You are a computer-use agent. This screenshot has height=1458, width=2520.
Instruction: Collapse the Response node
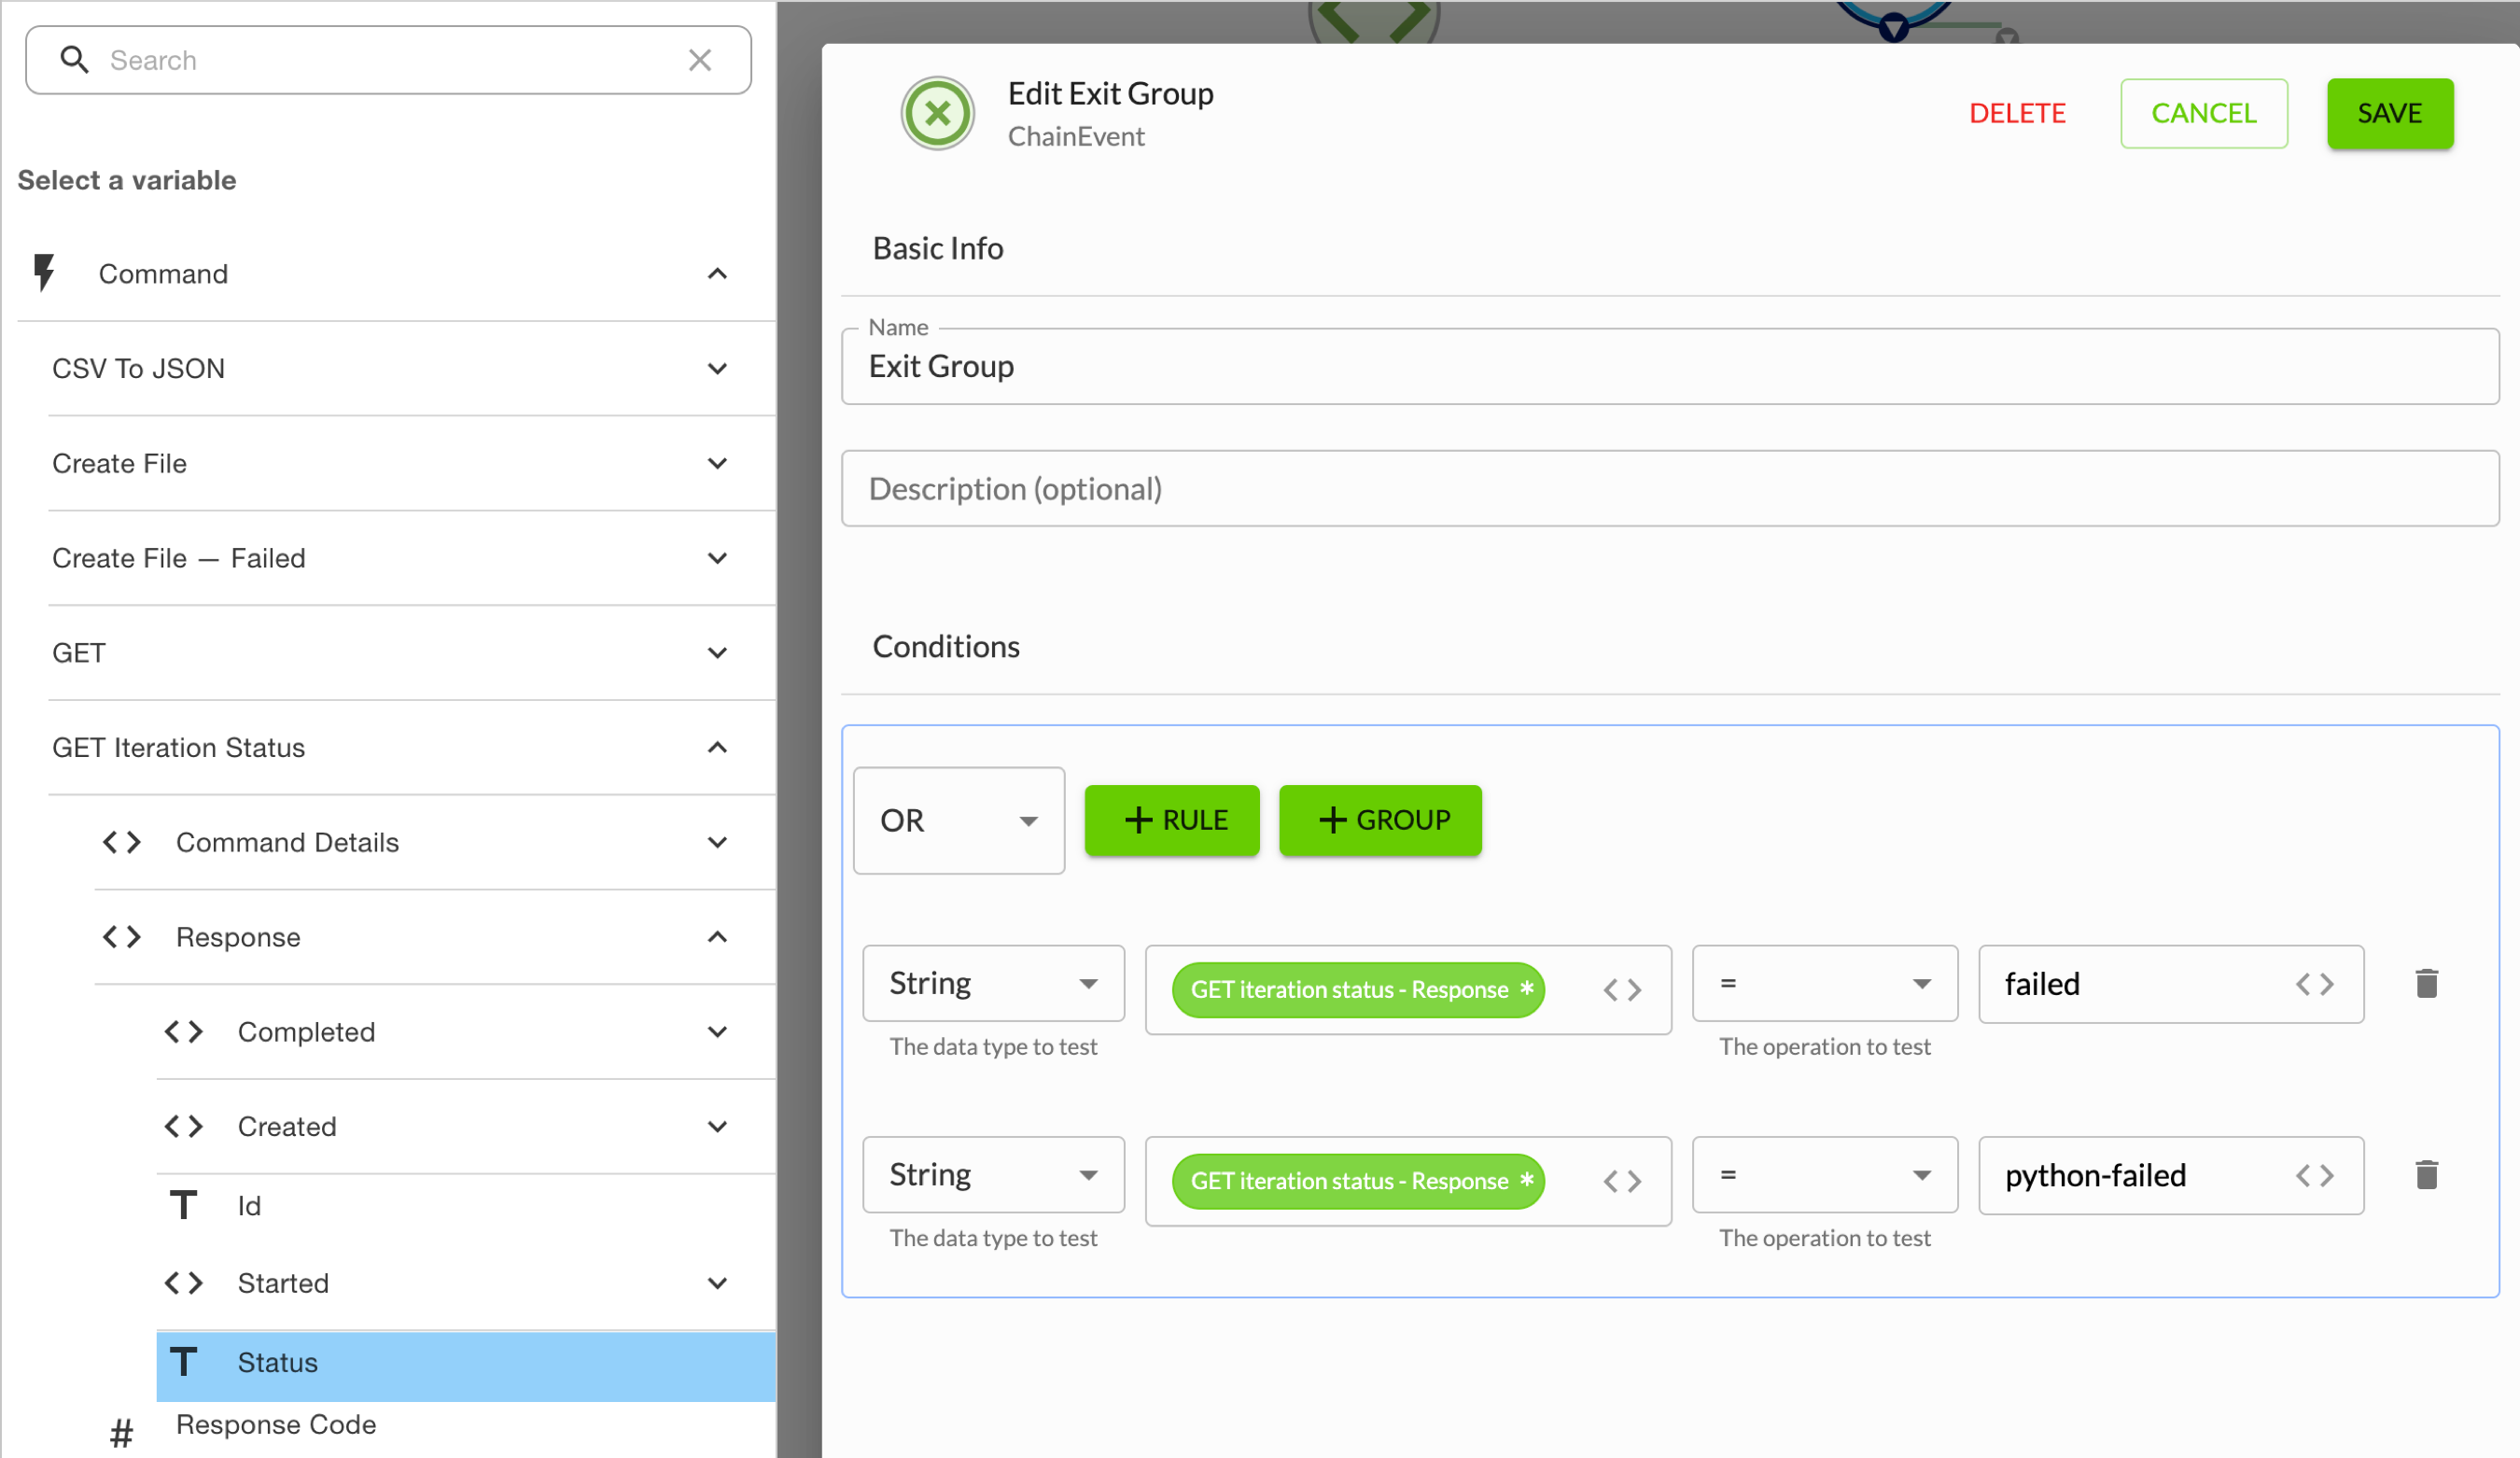[x=717, y=937]
